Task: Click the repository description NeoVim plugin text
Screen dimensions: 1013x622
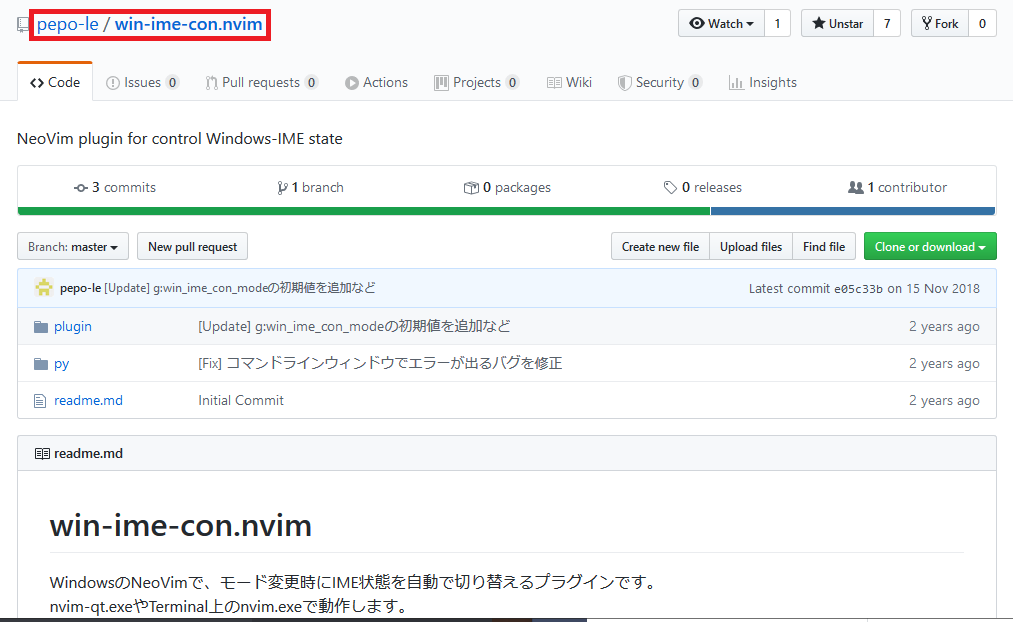Action: click(x=180, y=139)
